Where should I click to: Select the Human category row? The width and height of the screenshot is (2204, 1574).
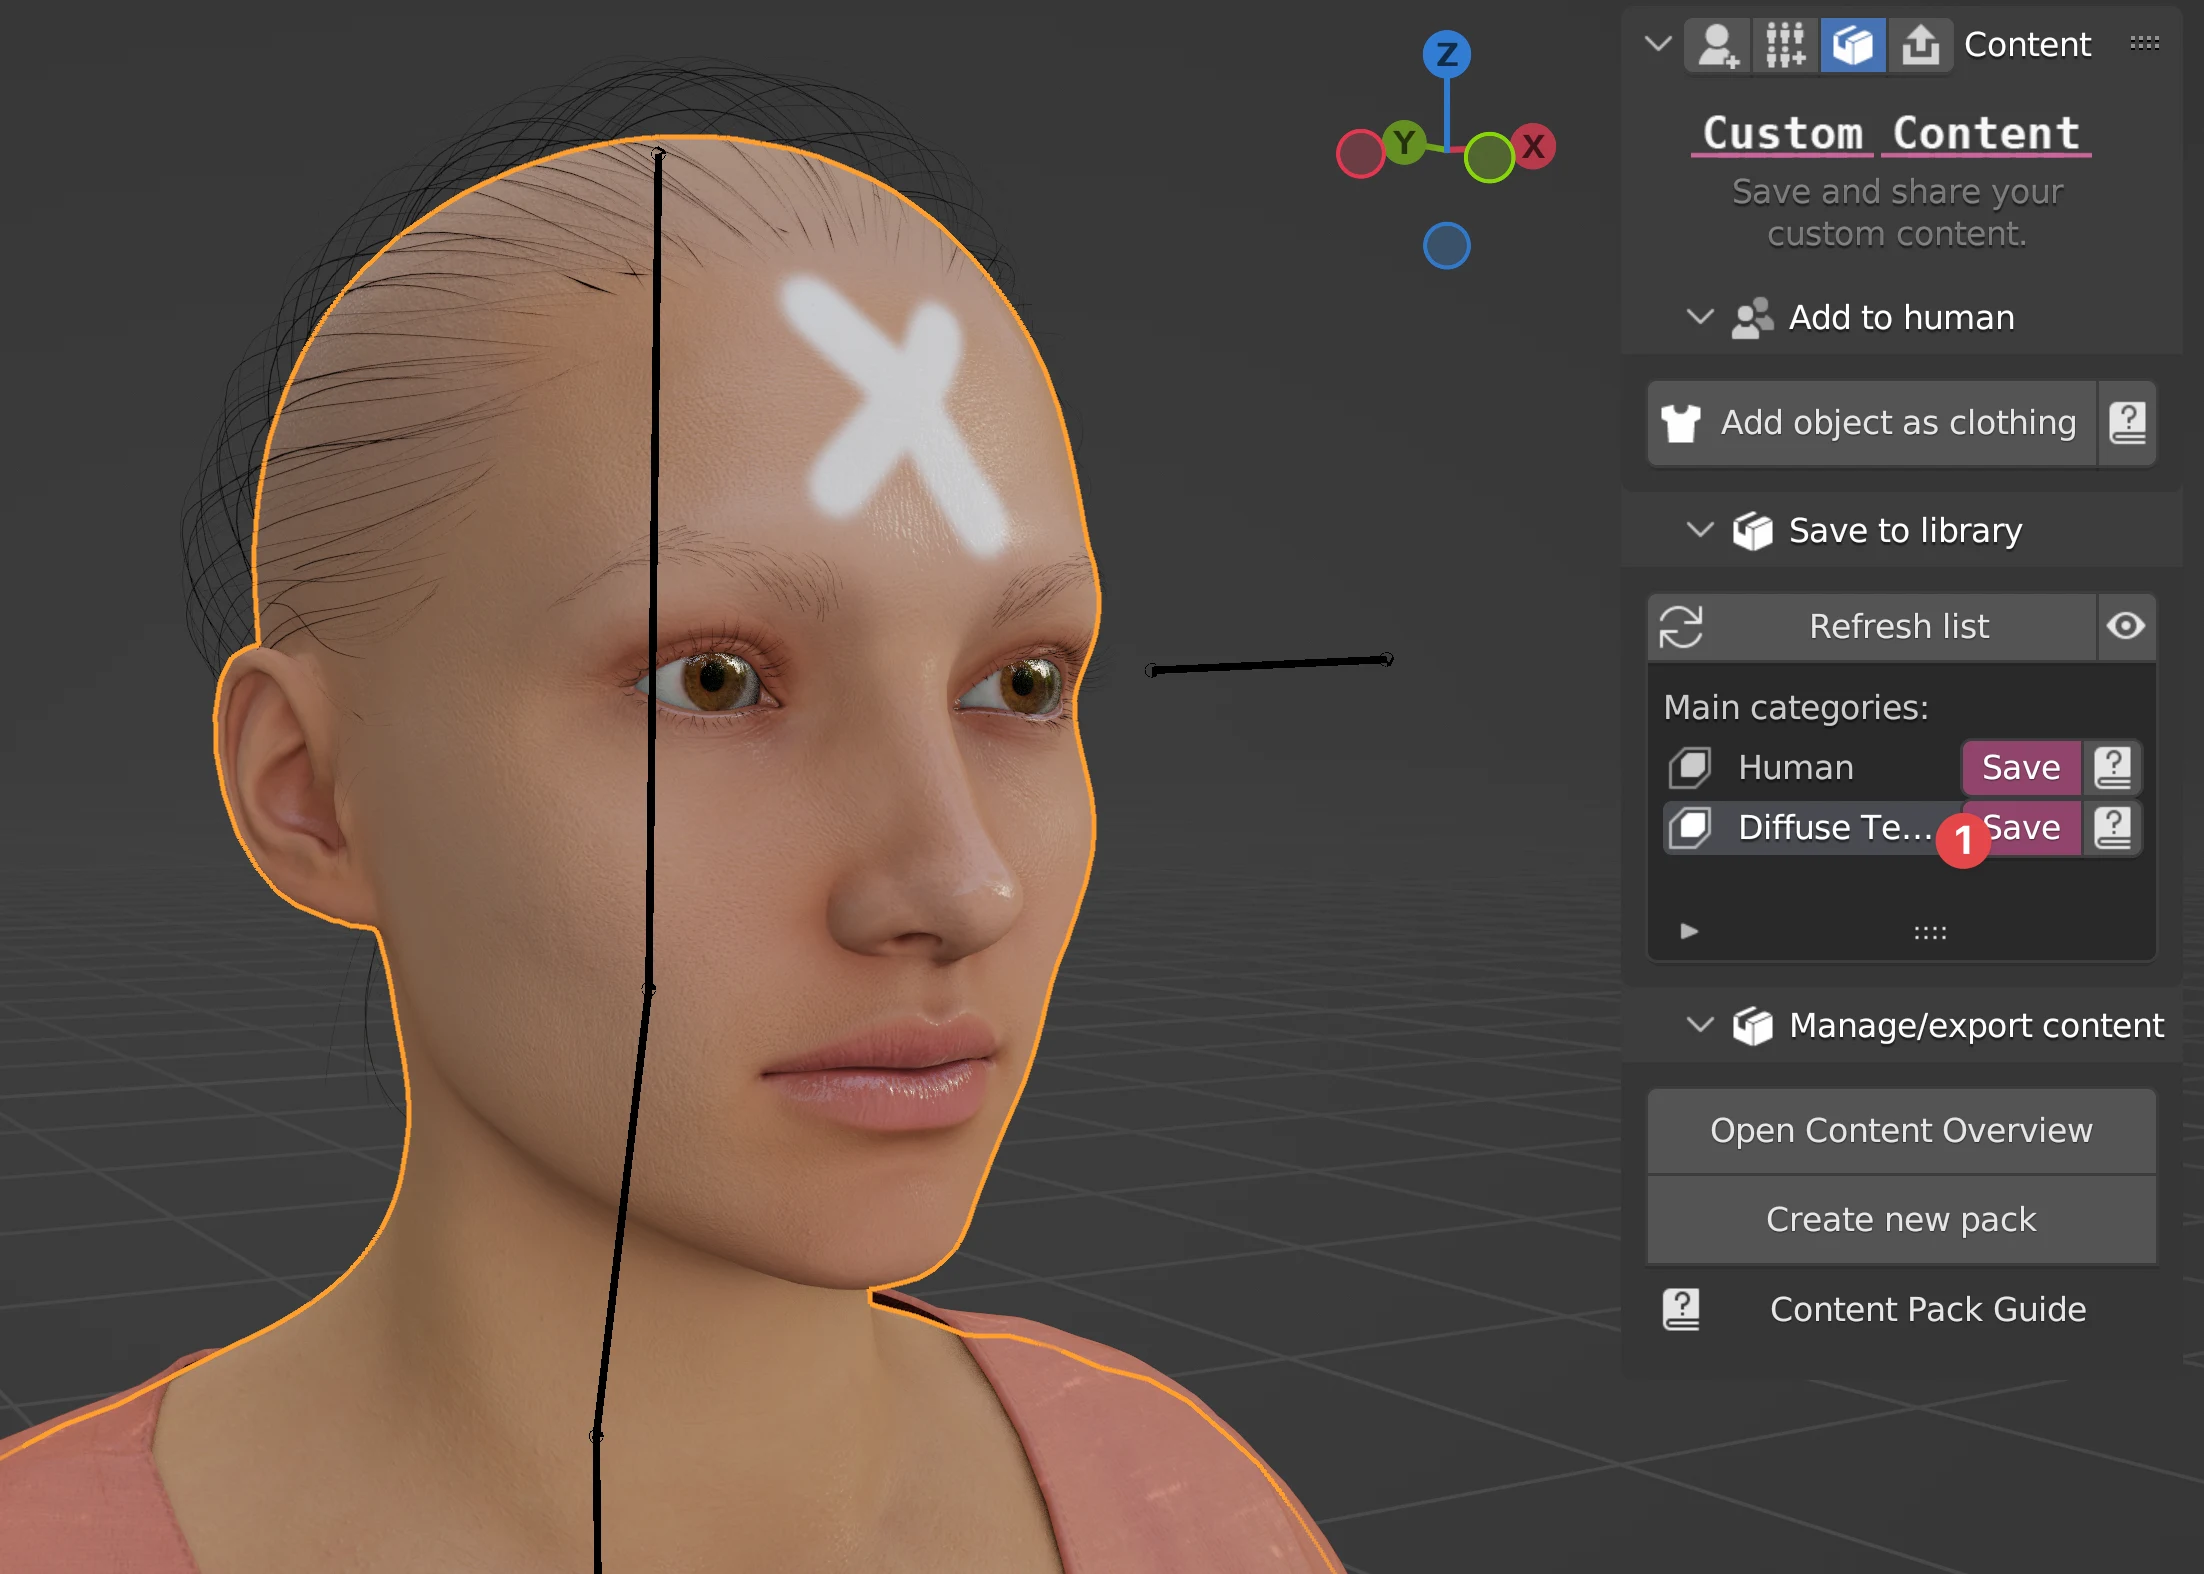pos(1812,768)
